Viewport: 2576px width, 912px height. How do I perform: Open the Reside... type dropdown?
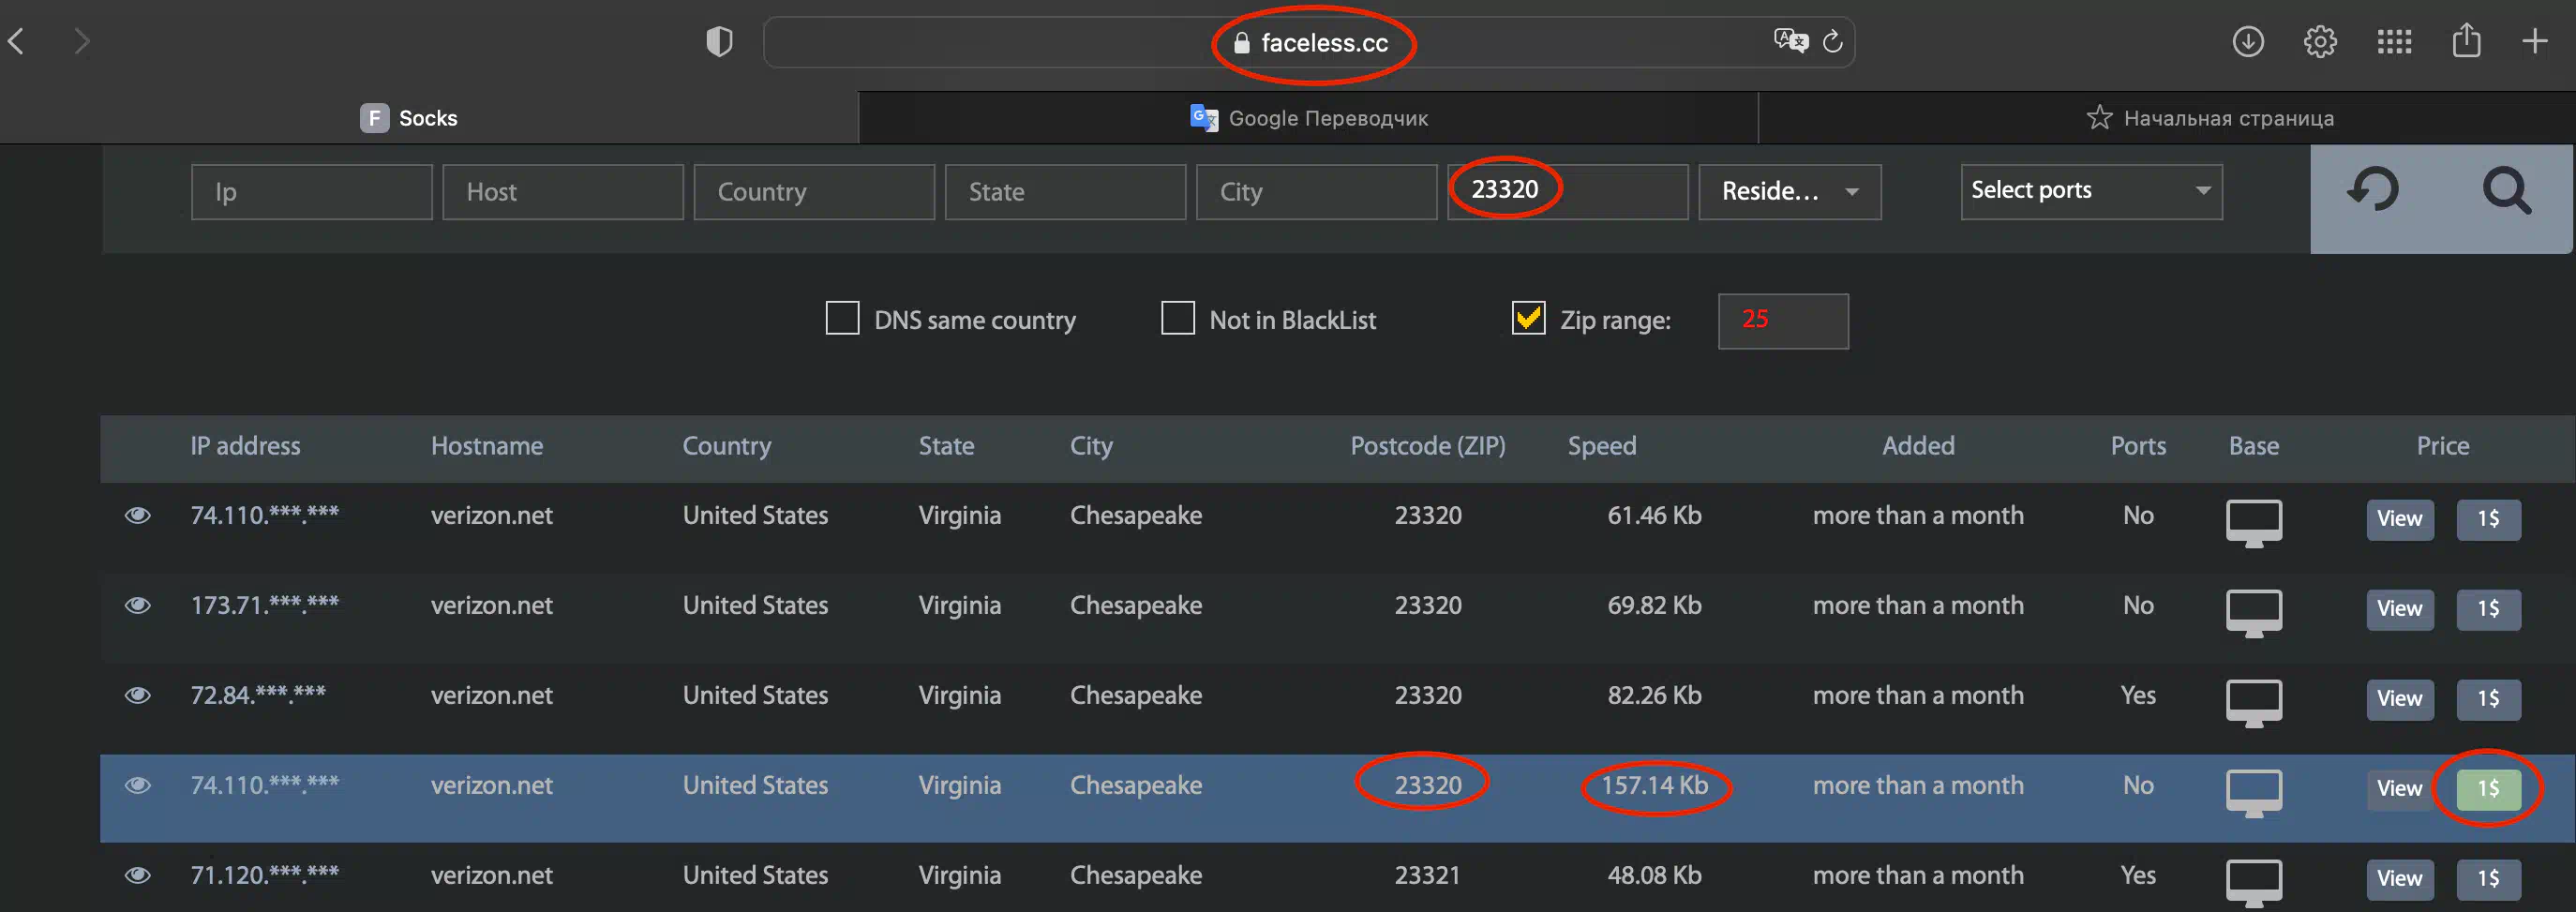click(1789, 191)
